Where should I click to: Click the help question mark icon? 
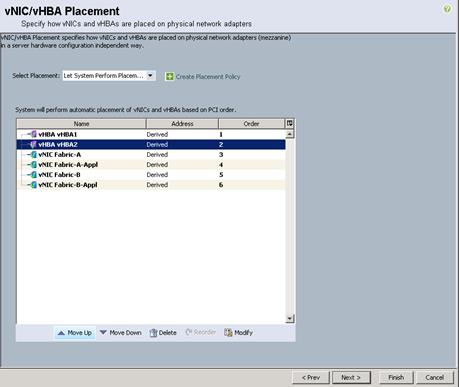(x=447, y=9)
